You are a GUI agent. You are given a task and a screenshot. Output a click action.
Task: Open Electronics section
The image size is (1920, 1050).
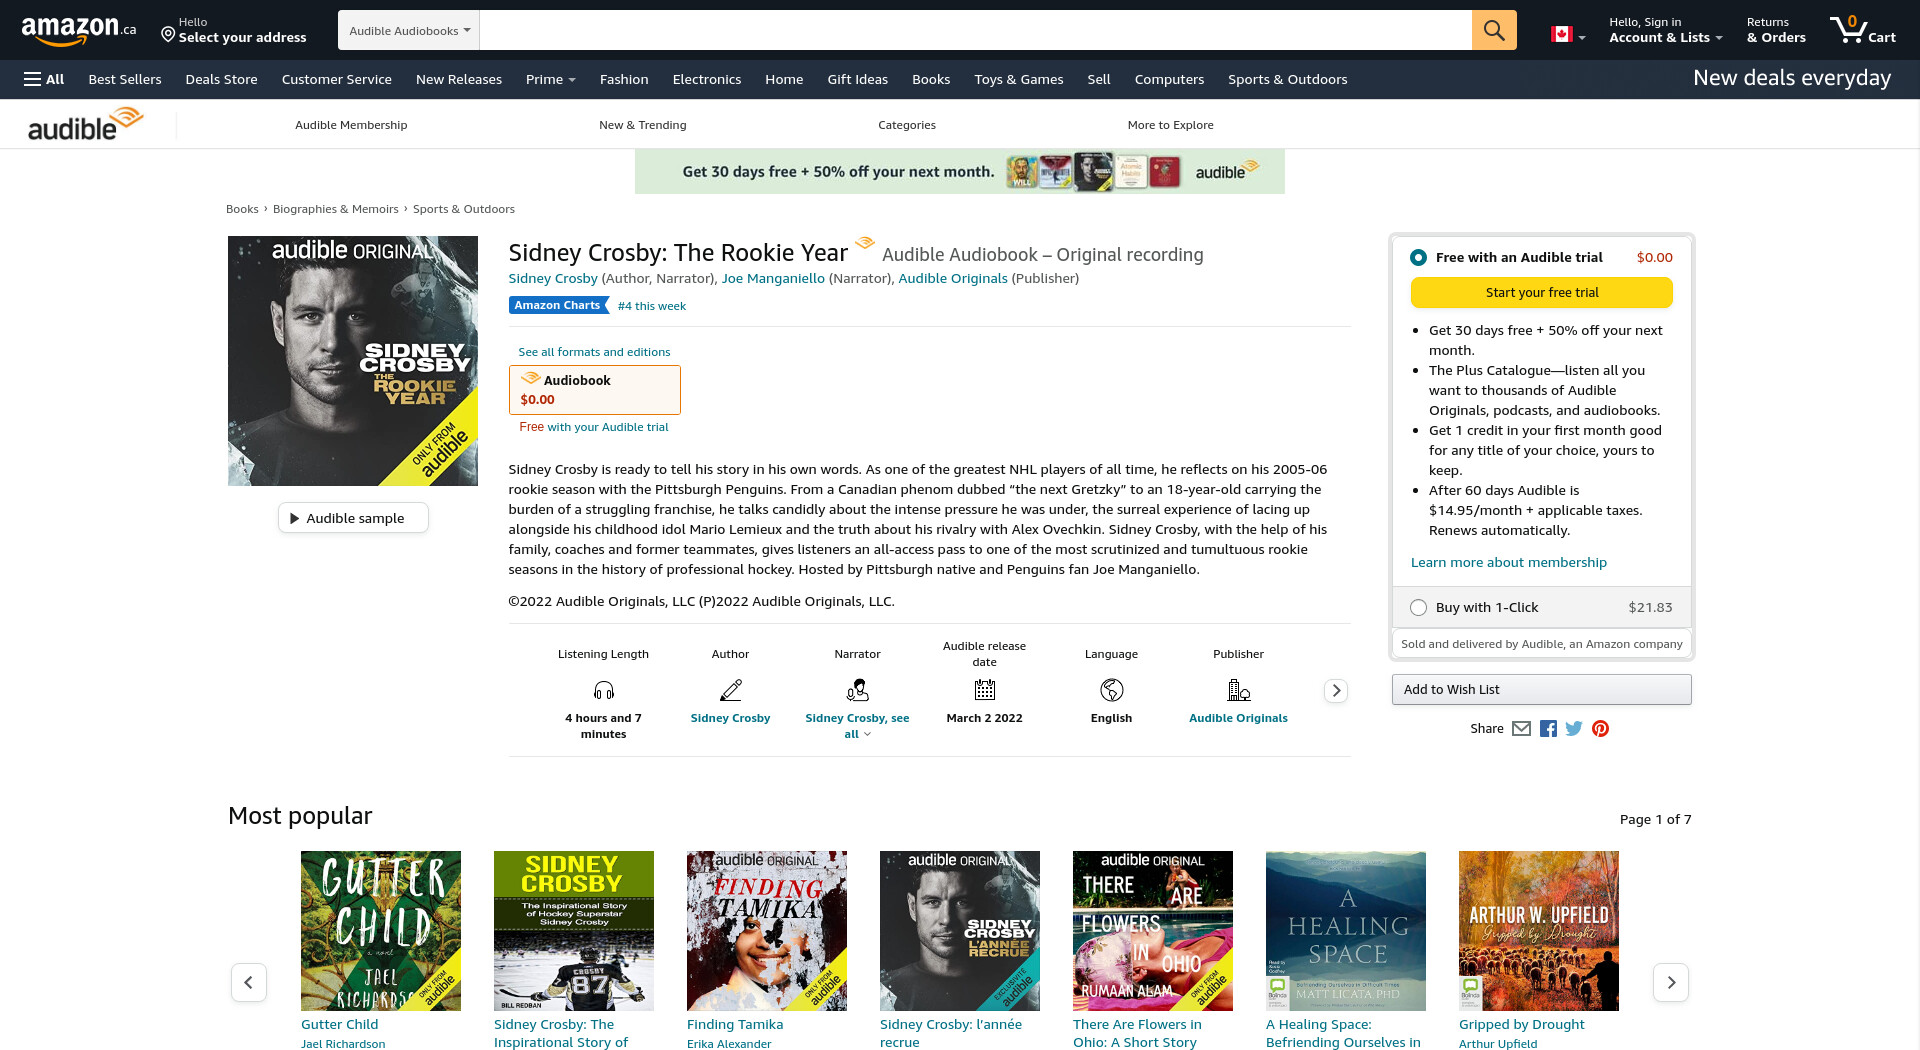coord(706,79)
